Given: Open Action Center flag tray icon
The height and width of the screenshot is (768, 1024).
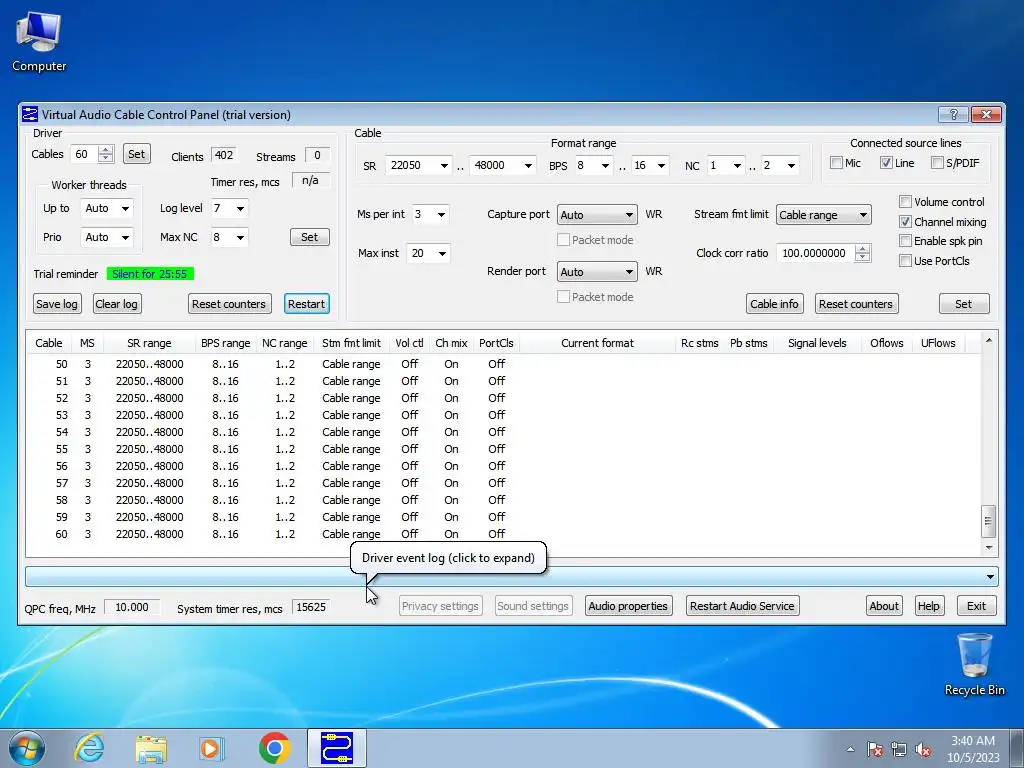Looking at the screenshot, I should pyautogui.click(x=874, y=749).
